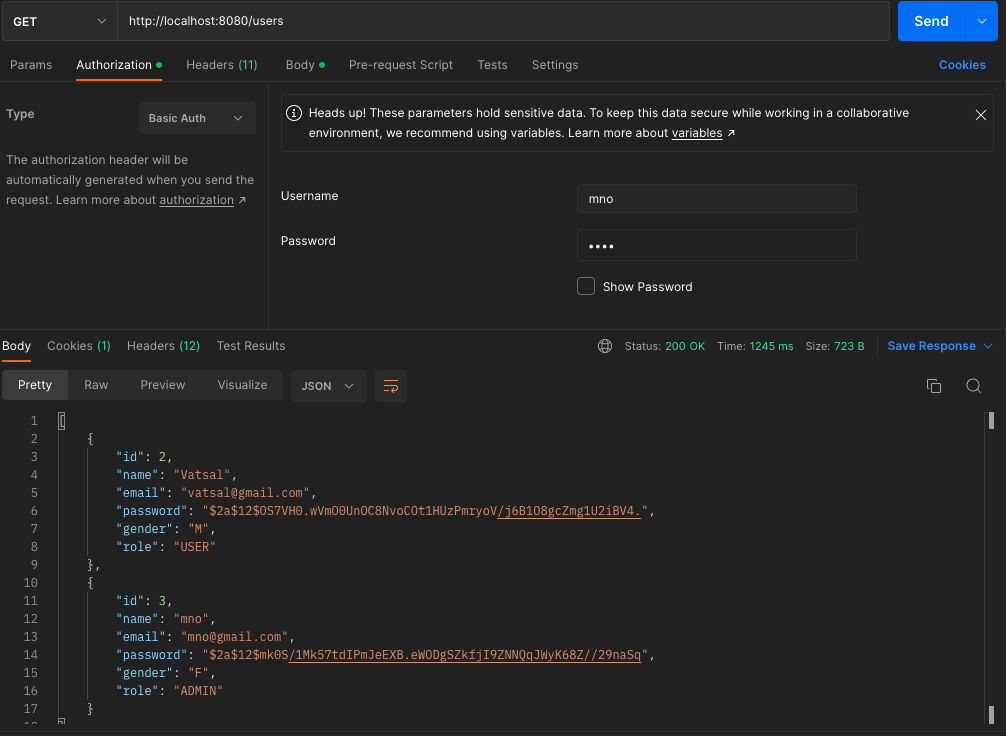
Task: Switch to the Raw response view
Action: point(96,385)
